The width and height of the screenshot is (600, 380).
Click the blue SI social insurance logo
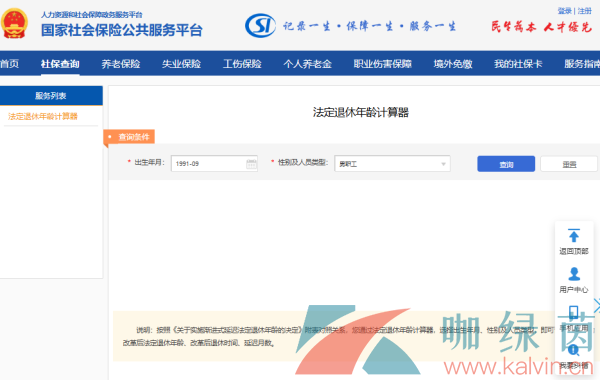[x=260, y=25]
